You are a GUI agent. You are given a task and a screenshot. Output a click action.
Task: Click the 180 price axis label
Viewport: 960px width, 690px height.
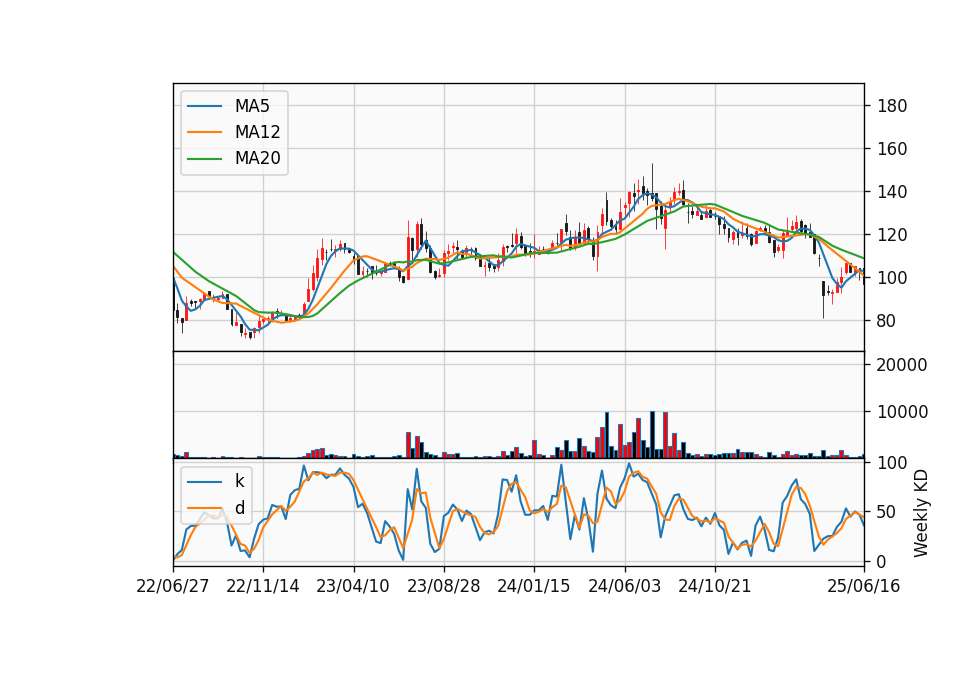point(892,106)
